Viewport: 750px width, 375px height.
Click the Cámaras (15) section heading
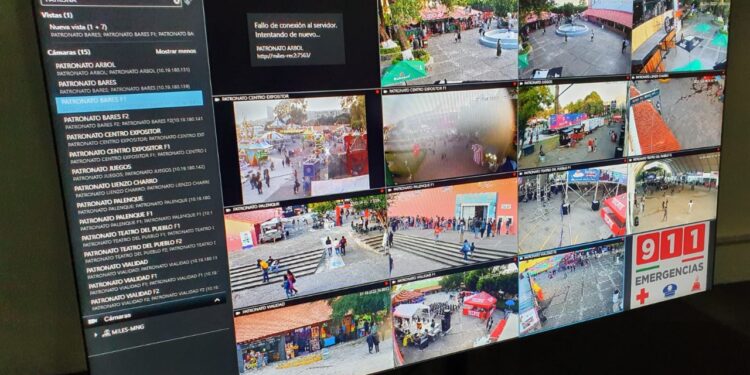click(x=69, y=52)
